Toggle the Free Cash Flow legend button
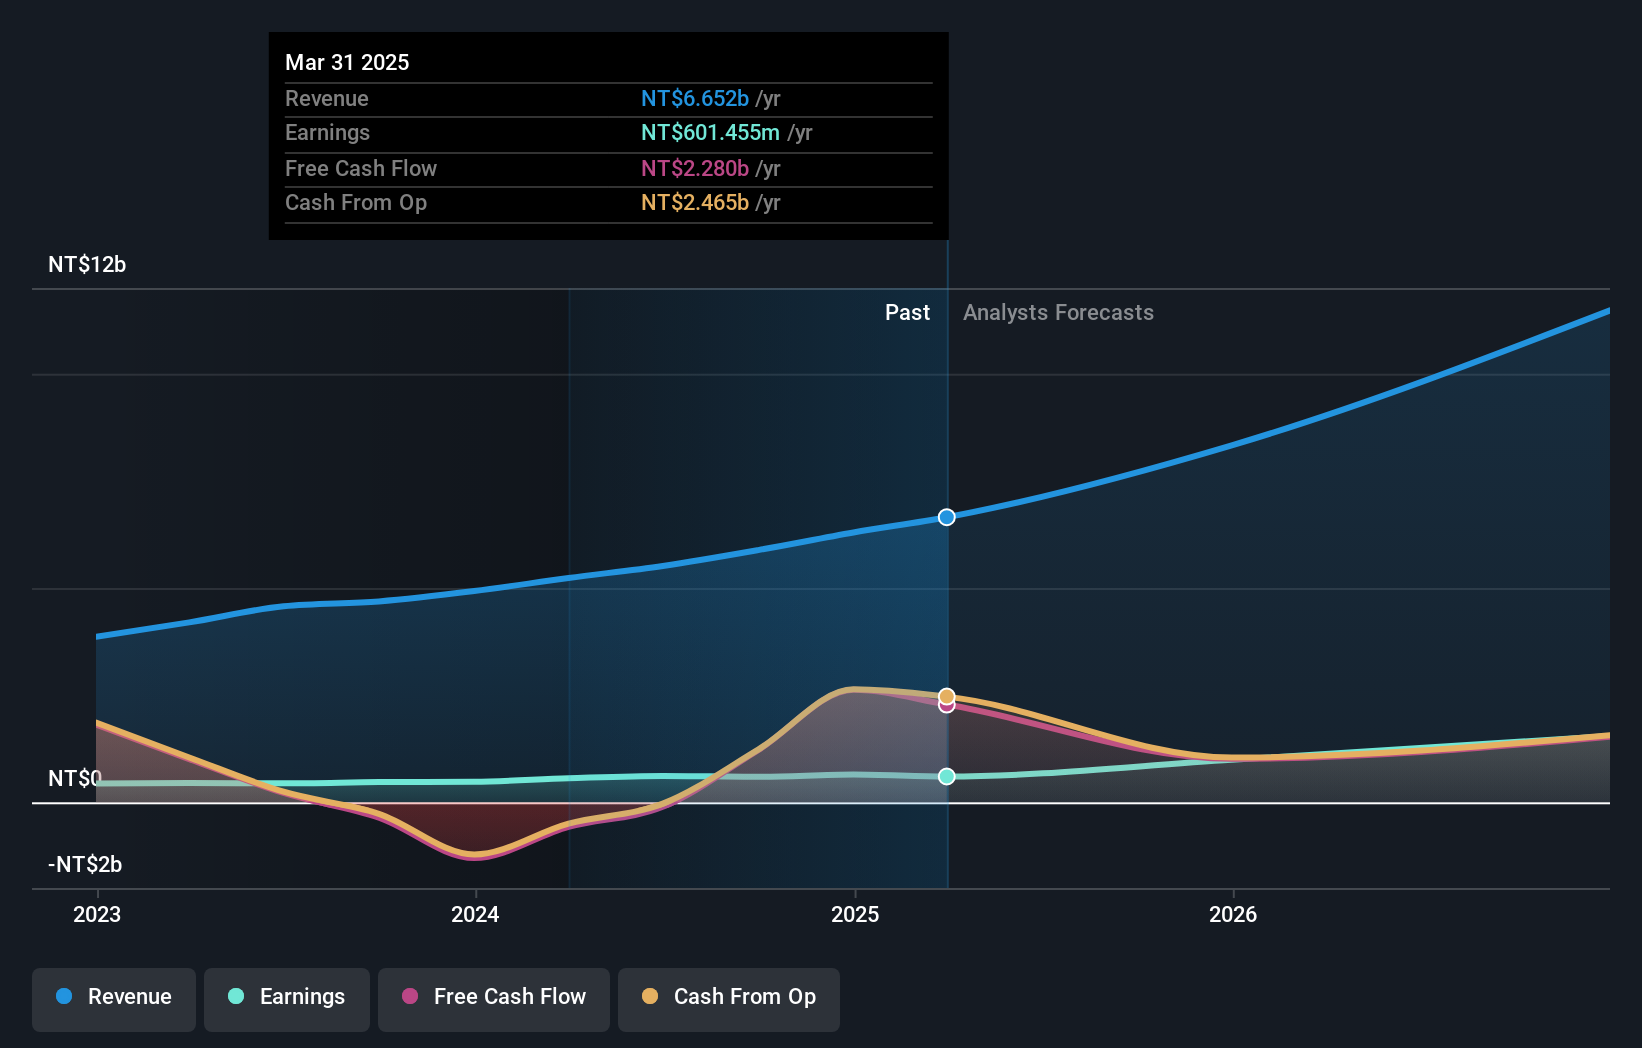 click(x=494, y=999)
